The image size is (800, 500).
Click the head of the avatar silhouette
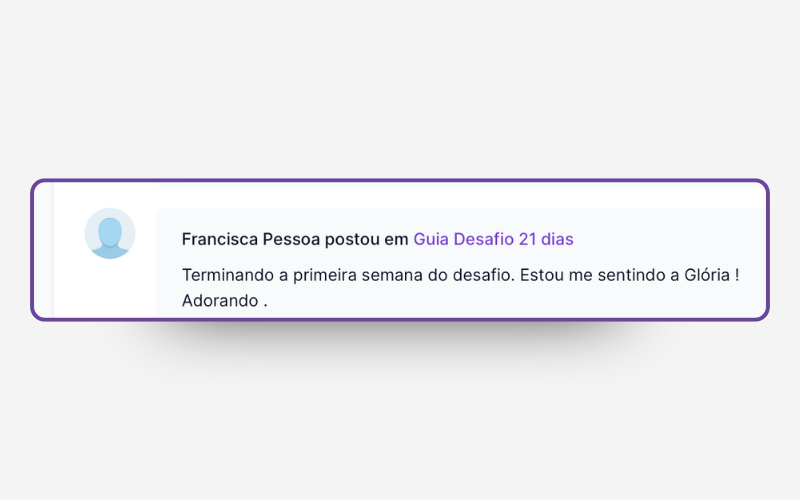tap(110, 230)
